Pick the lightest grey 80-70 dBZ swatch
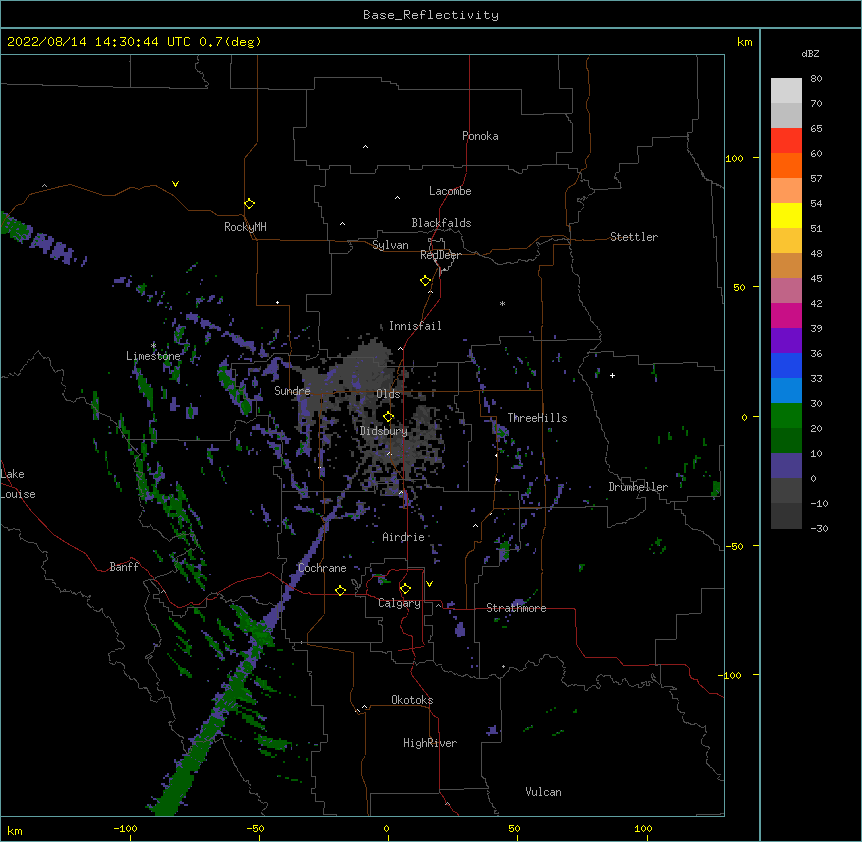 pyautogui.click(x=786, y=90)
